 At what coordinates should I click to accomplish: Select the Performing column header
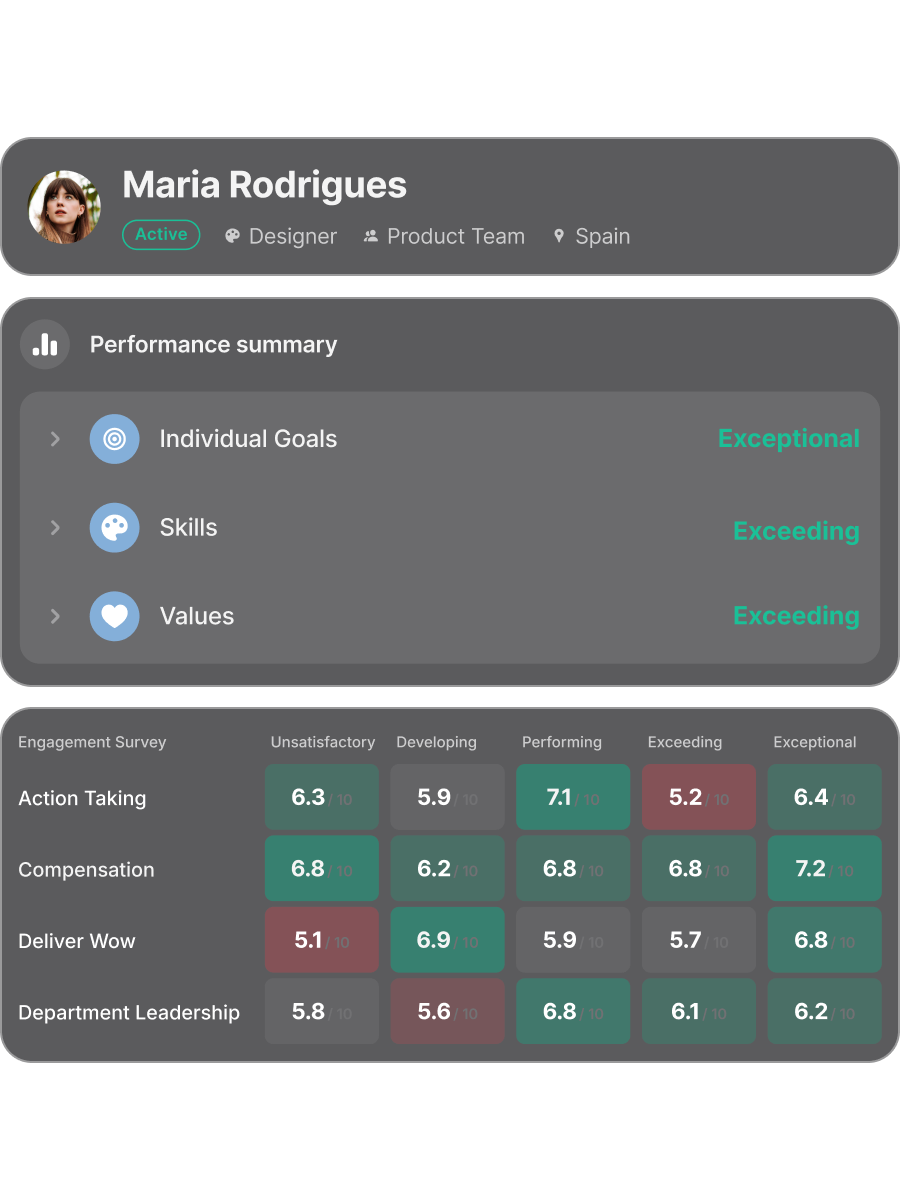tap(562, 742)
